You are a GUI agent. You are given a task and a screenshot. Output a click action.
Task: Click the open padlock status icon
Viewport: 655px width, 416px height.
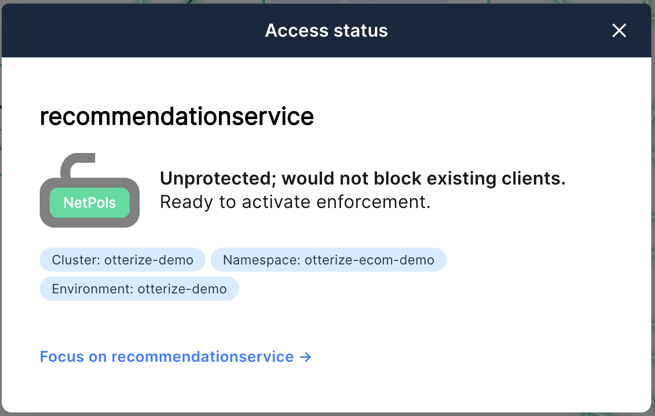(90, 190)
